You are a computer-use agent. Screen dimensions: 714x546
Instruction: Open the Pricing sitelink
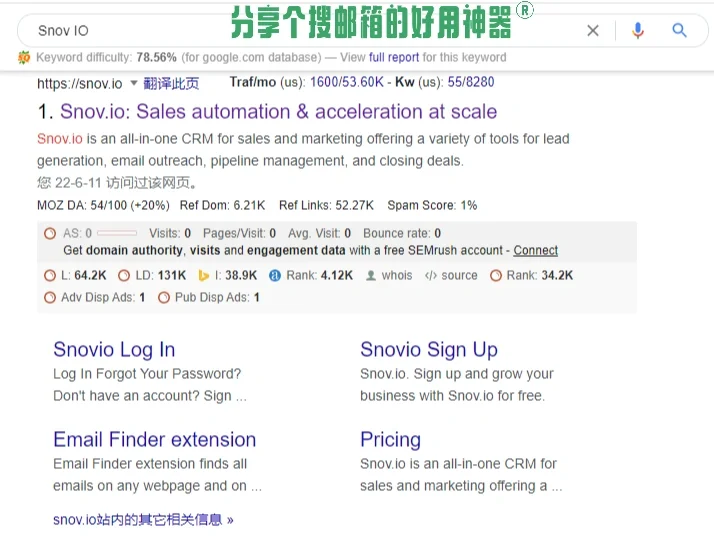[x=391, y=440]
